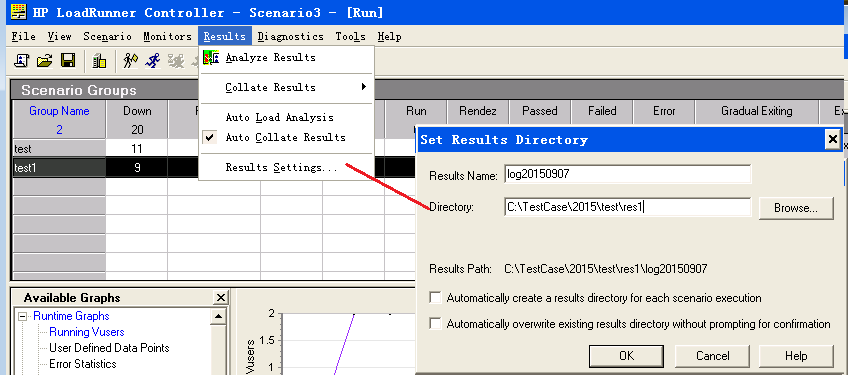This screenshot has height=375, width=853.
Task: Click the Save Scenario floppy icon
Action: click(x=68, y=60)
